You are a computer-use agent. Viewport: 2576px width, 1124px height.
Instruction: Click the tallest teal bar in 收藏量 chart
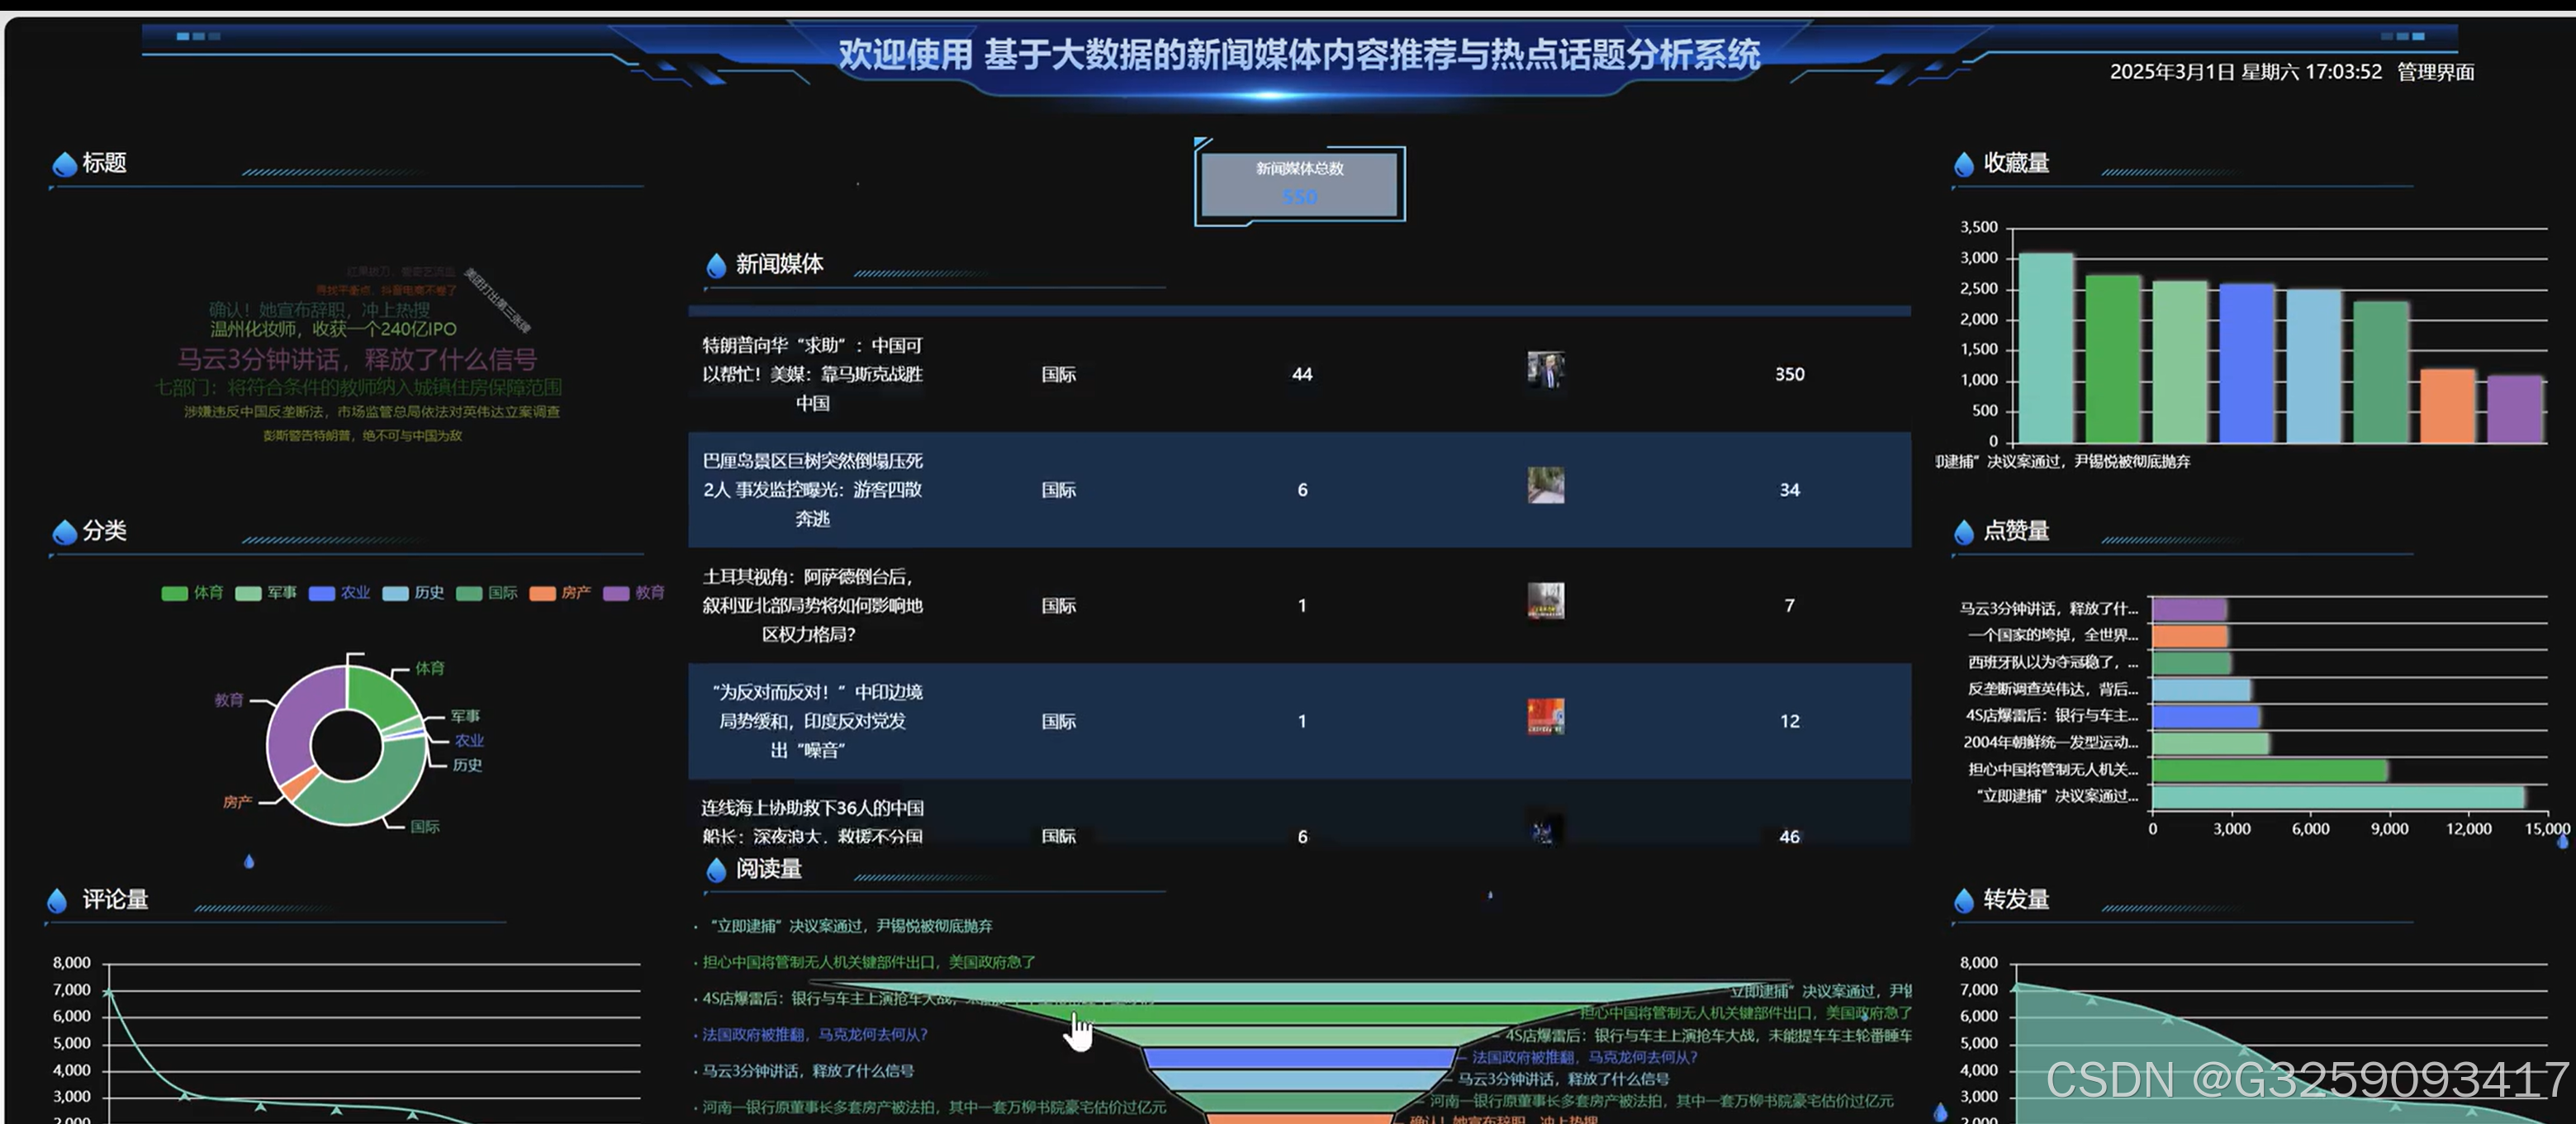pos(2045,348)
